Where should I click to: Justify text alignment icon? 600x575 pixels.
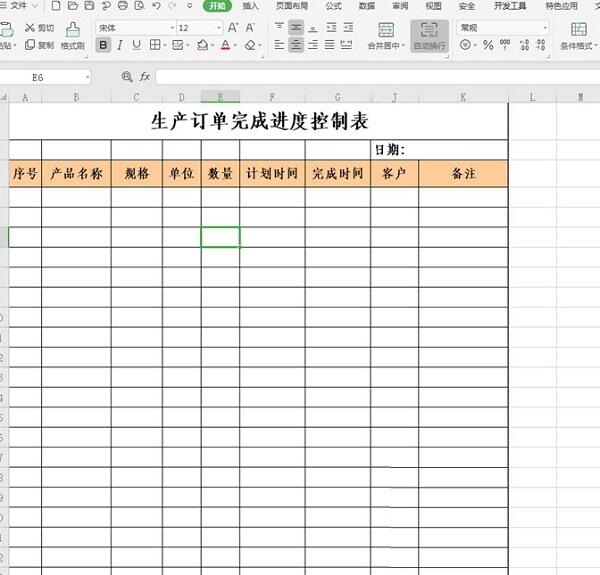329,45
